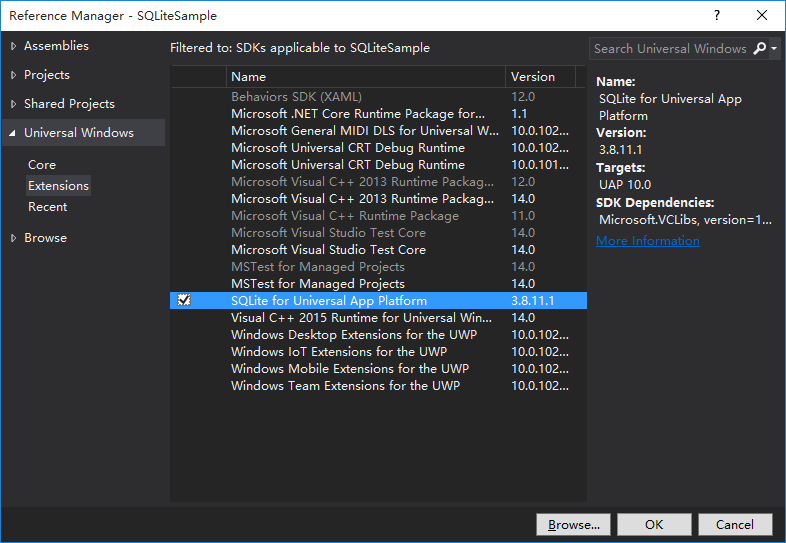
Task: Uncheck the SQLite for Universal App Platform checkbox
Action: (x=184, y=300)
